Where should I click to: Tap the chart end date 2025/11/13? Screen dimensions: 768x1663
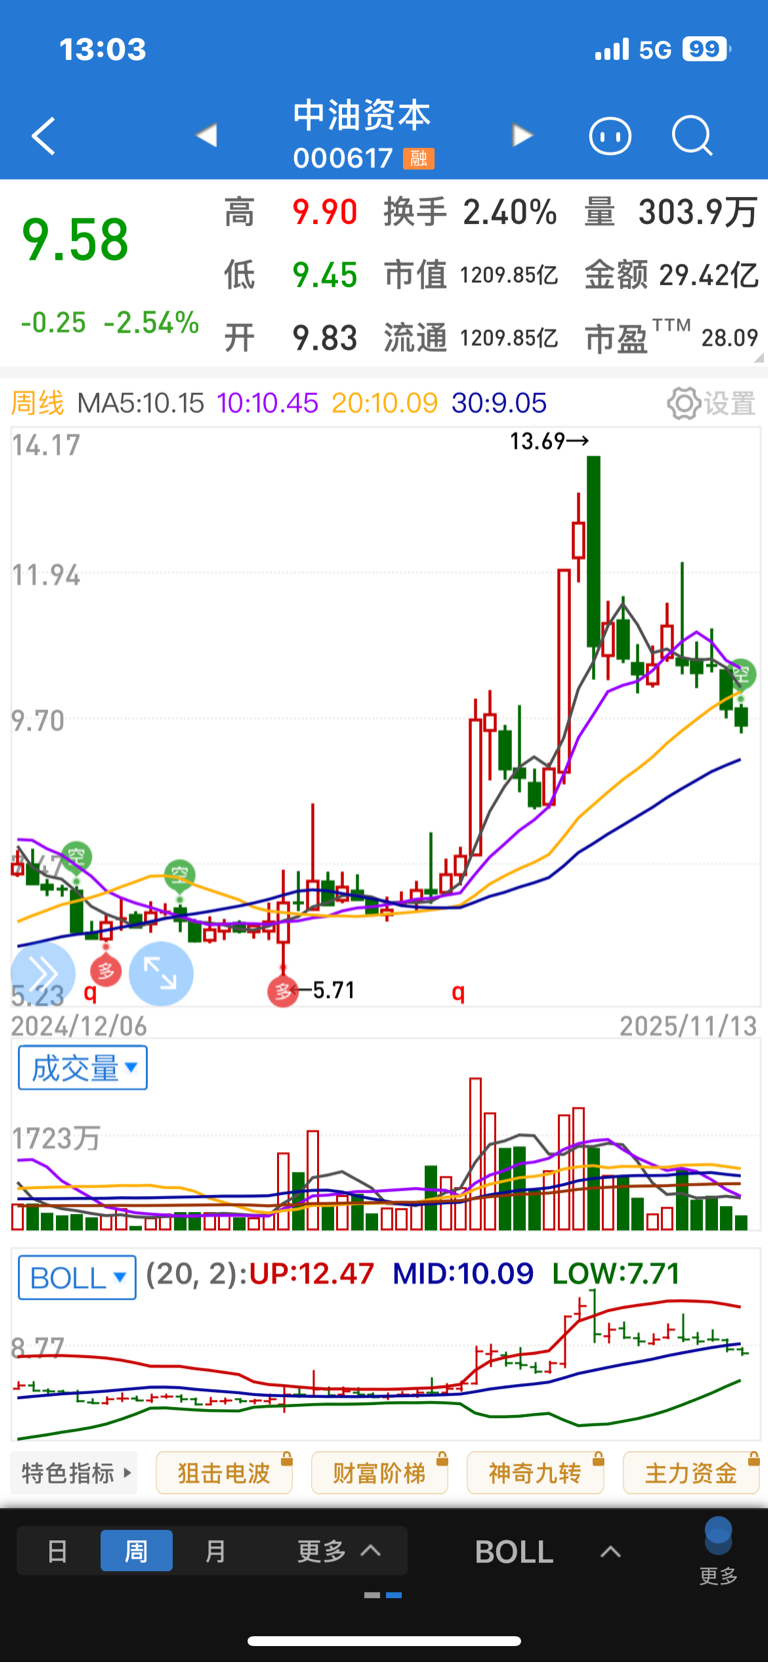point(688,1026)
